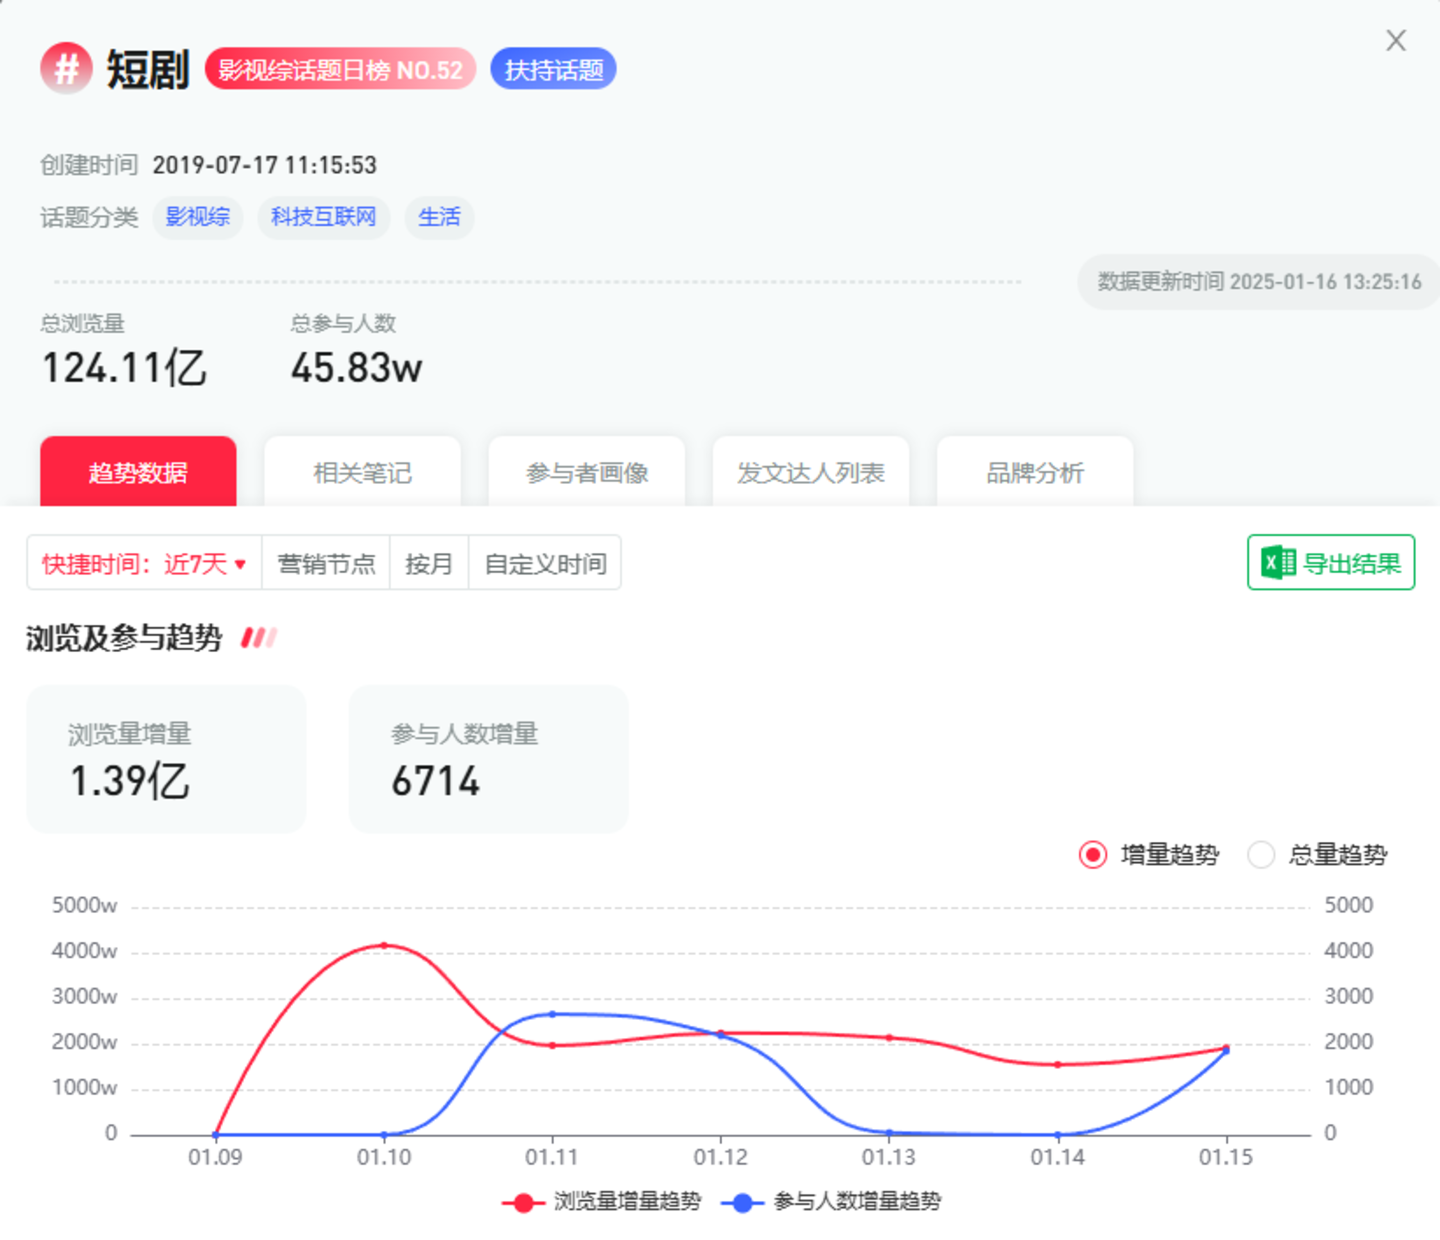This screenshot has width=1440, height=1240.
Task: Close the 短剧 topic detail panel
Action: (1395, 41)
